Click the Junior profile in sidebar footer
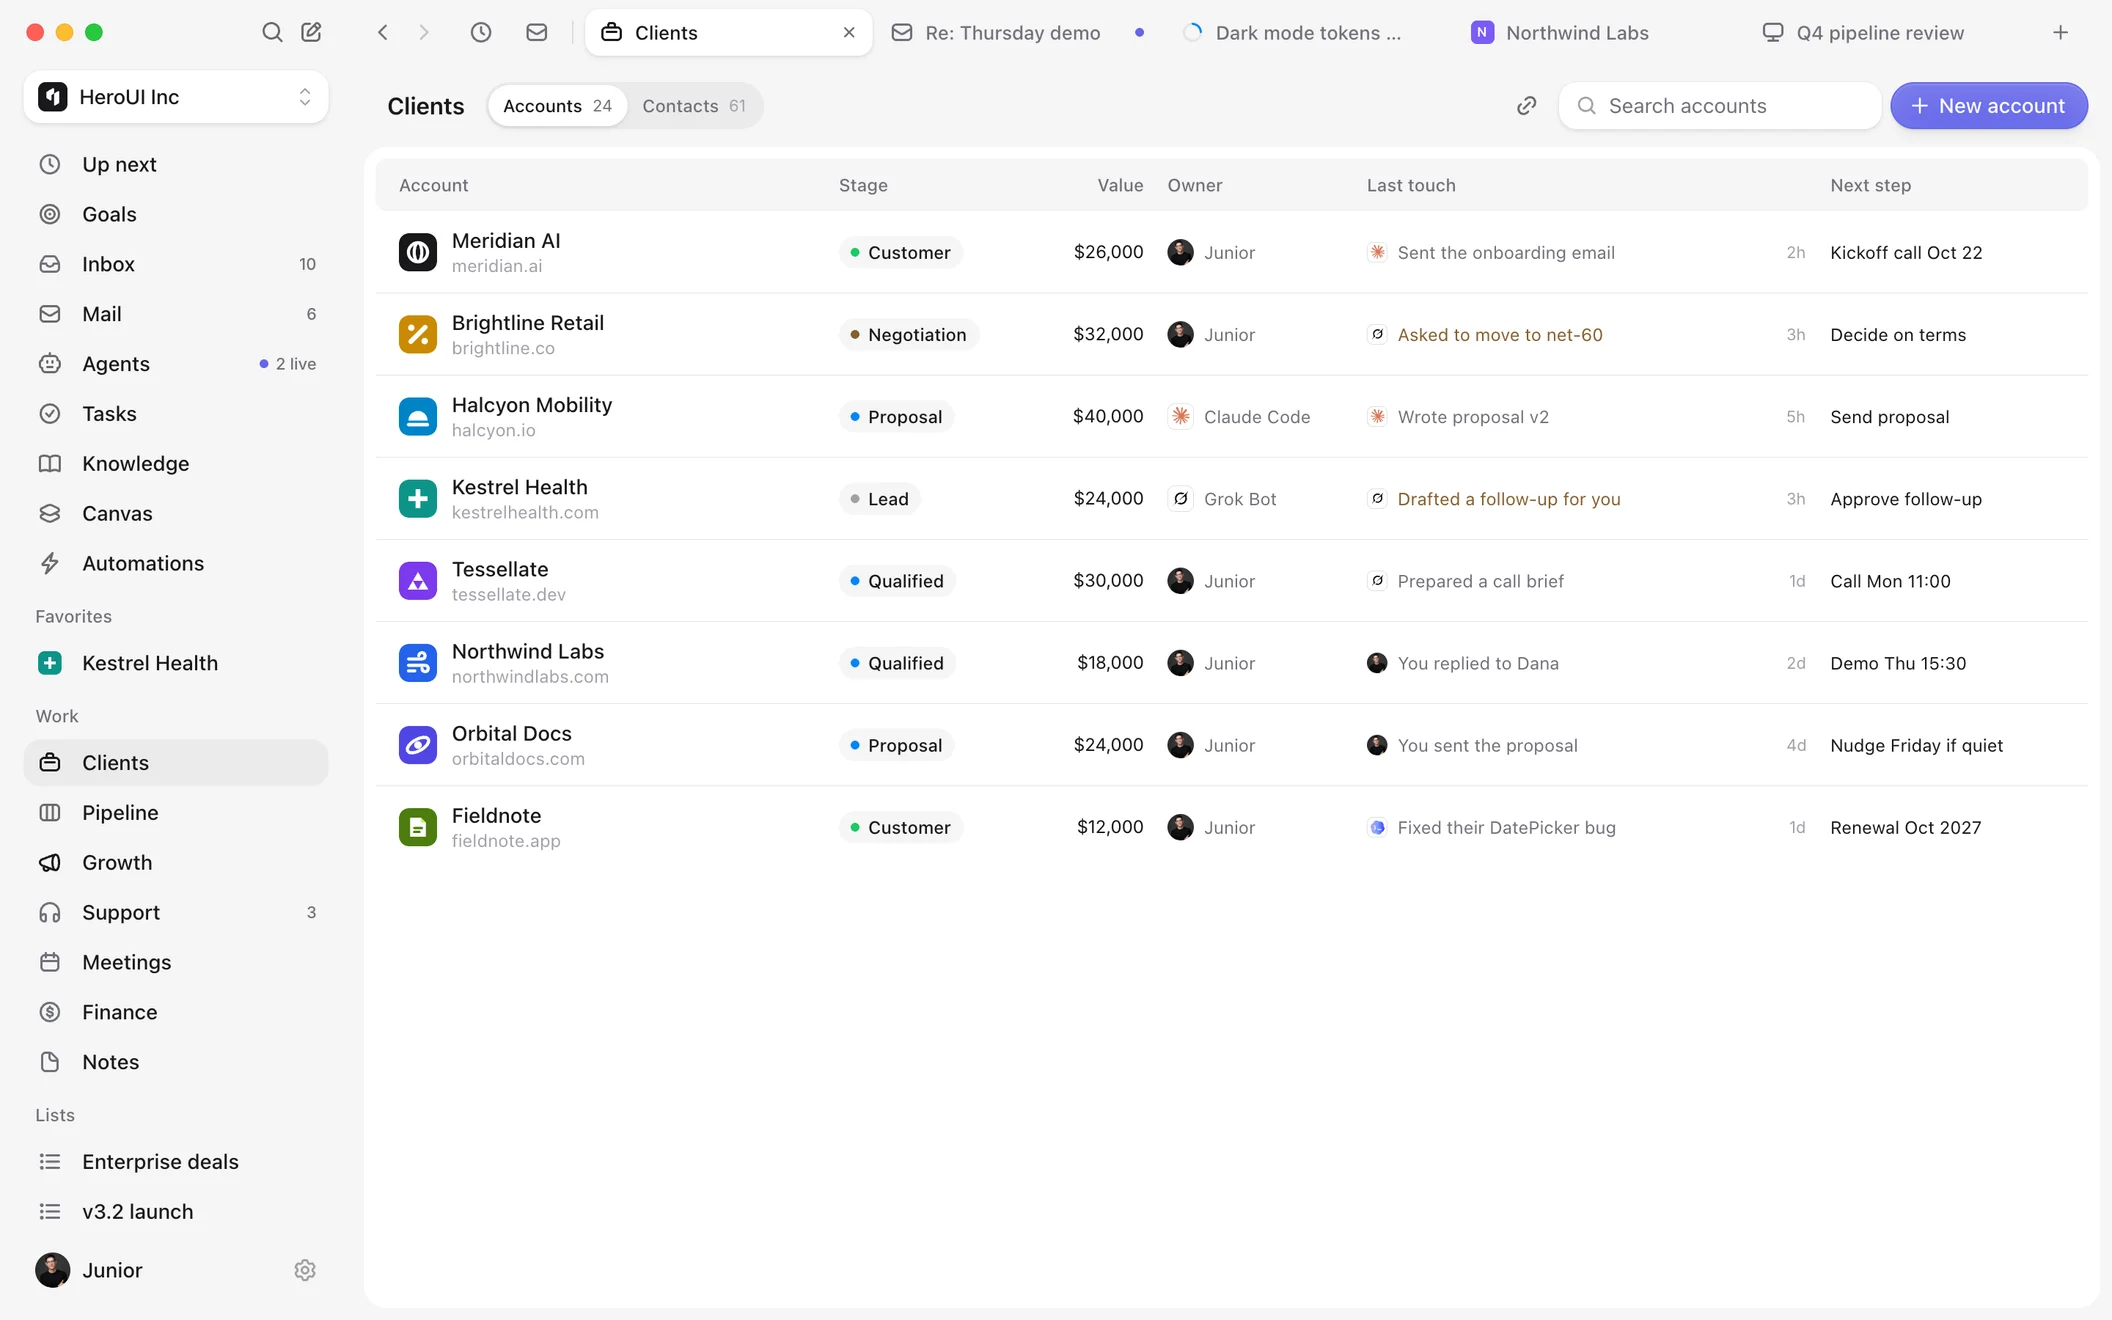 [x=90, y=1270]
